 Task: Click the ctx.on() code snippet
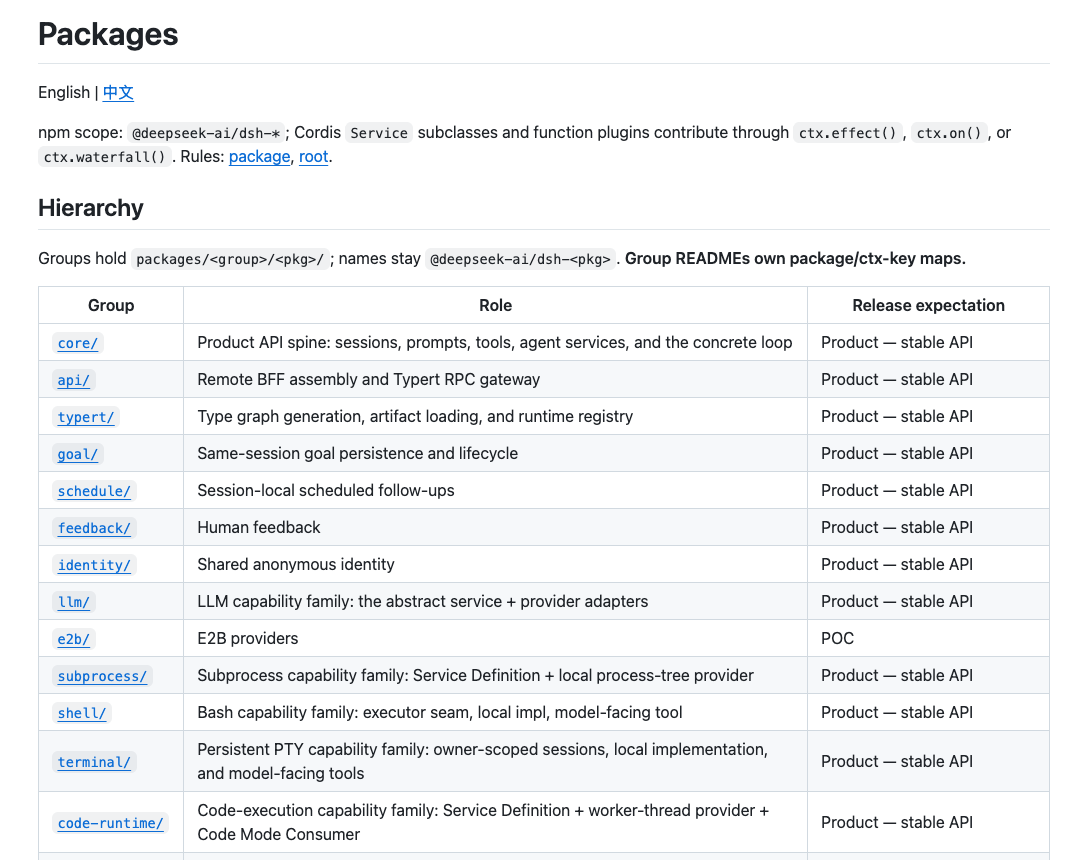pos(949,133)
